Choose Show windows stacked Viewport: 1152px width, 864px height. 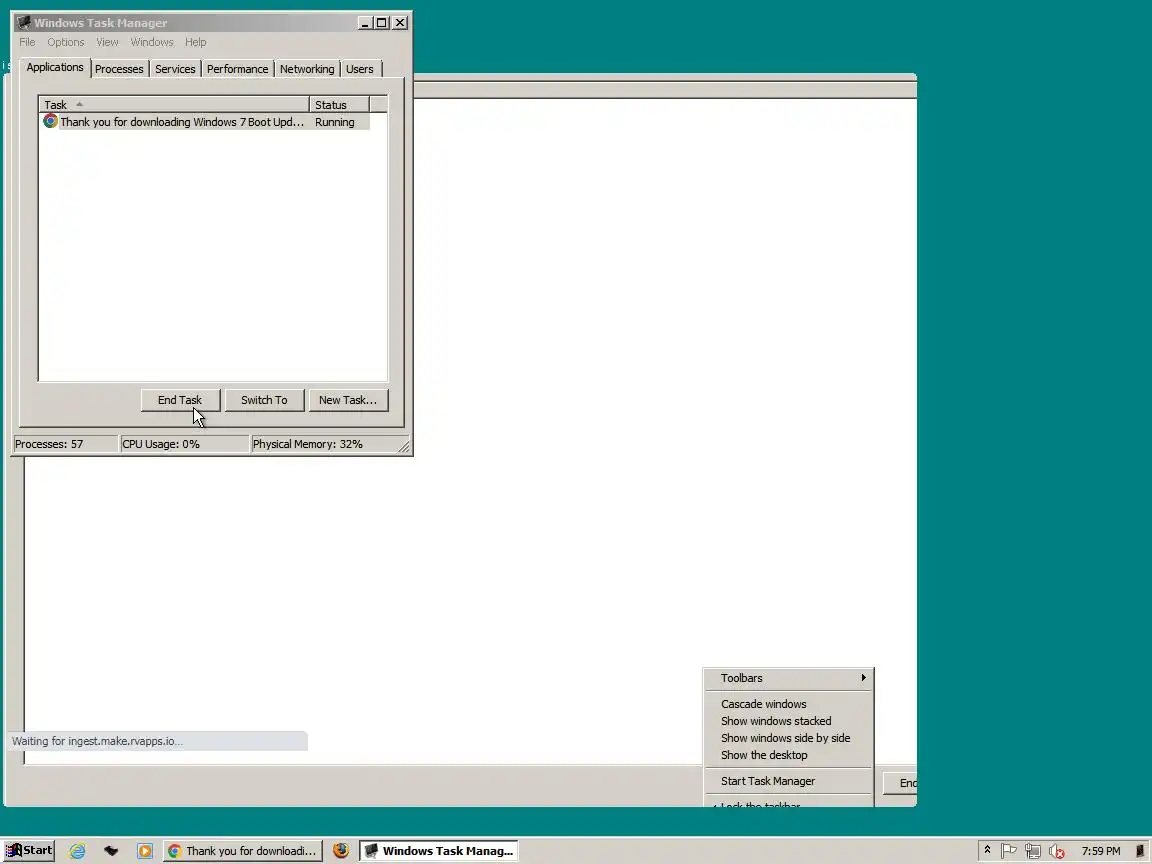pyautogui.click(x=789, y=721)
